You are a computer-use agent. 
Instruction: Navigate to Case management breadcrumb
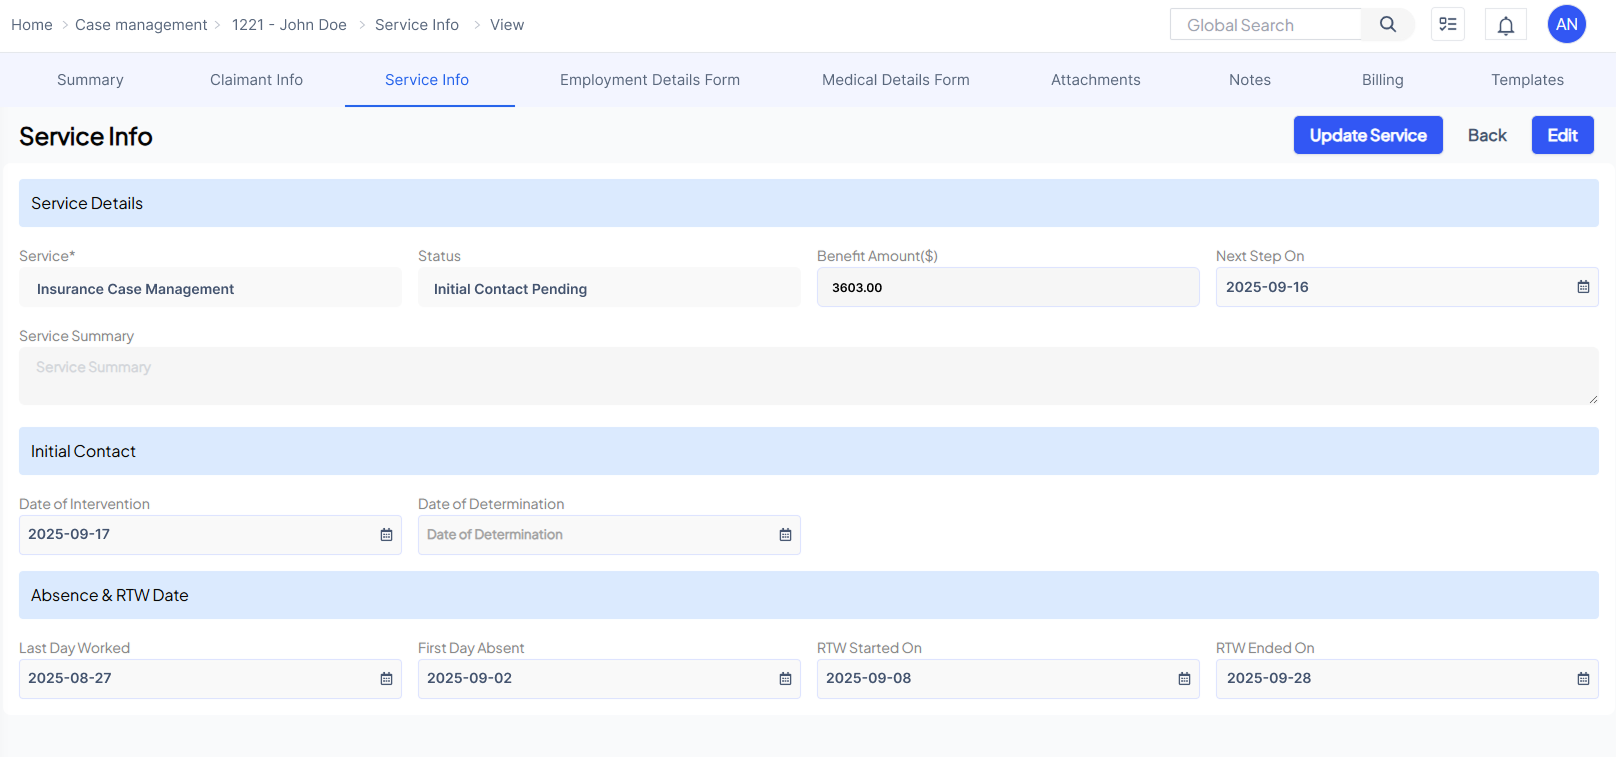coord(141,25)
